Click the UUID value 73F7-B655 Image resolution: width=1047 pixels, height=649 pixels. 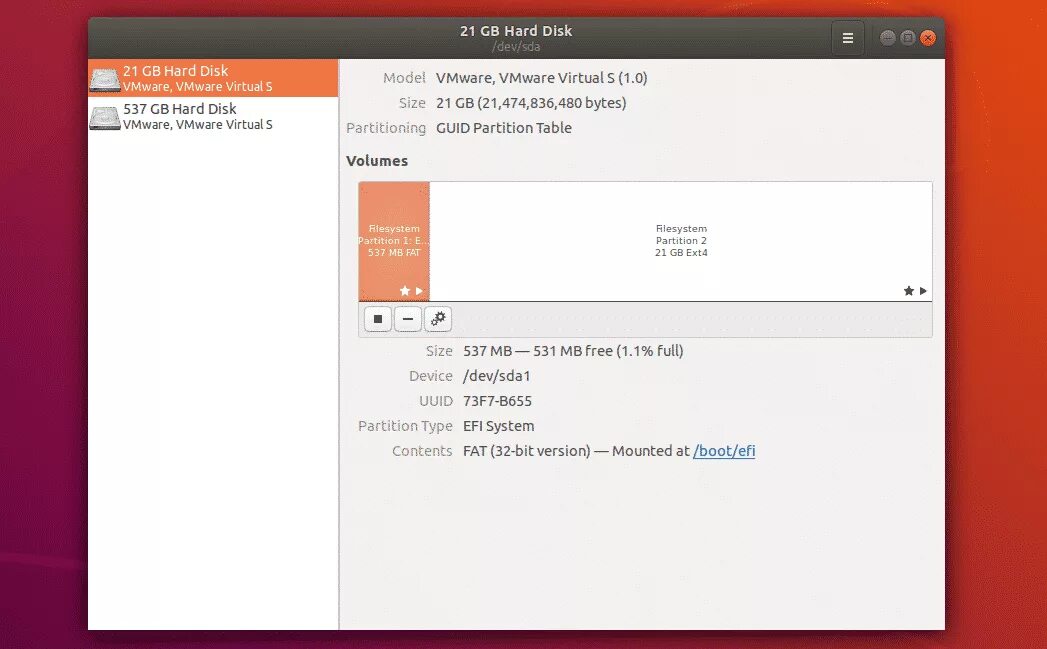pyautogui.click(x=497, y=401)
